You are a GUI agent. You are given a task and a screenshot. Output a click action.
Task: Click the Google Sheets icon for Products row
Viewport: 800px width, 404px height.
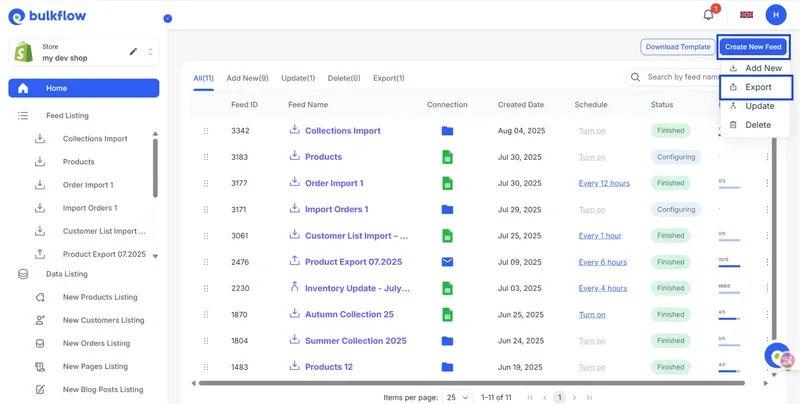[447, 157]
